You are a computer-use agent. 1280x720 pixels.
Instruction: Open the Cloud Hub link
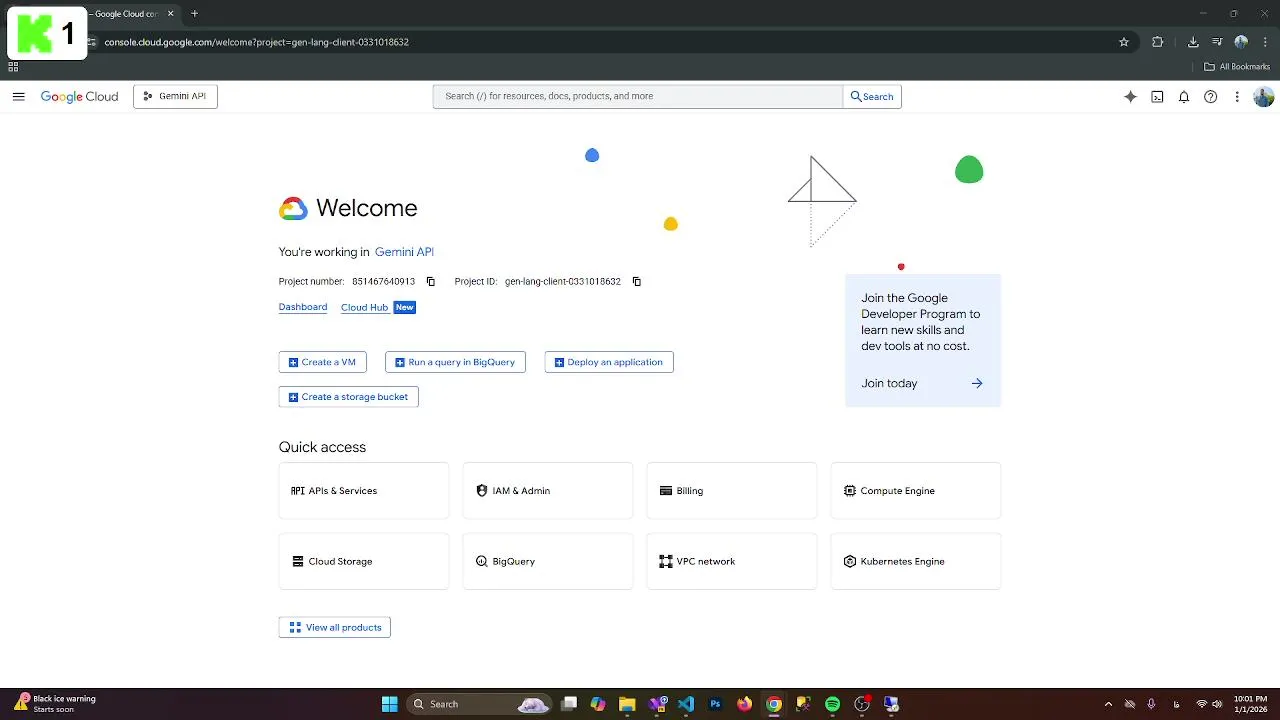pos(364,307)
